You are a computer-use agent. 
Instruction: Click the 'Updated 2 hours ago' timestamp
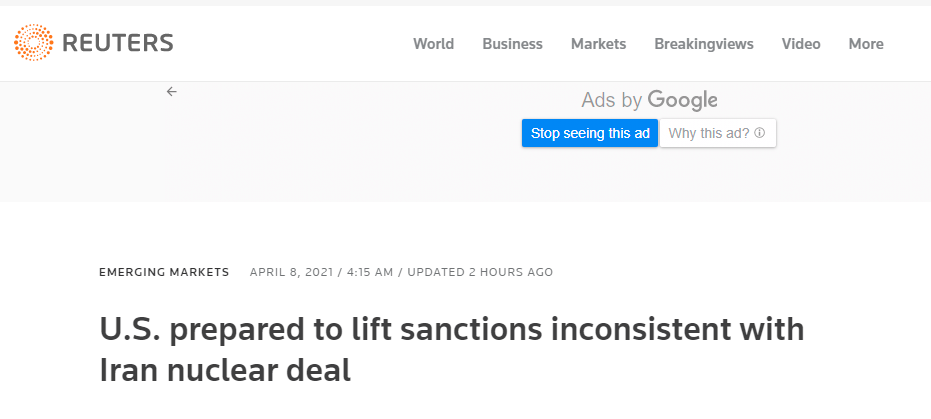(x=478, y=272)
